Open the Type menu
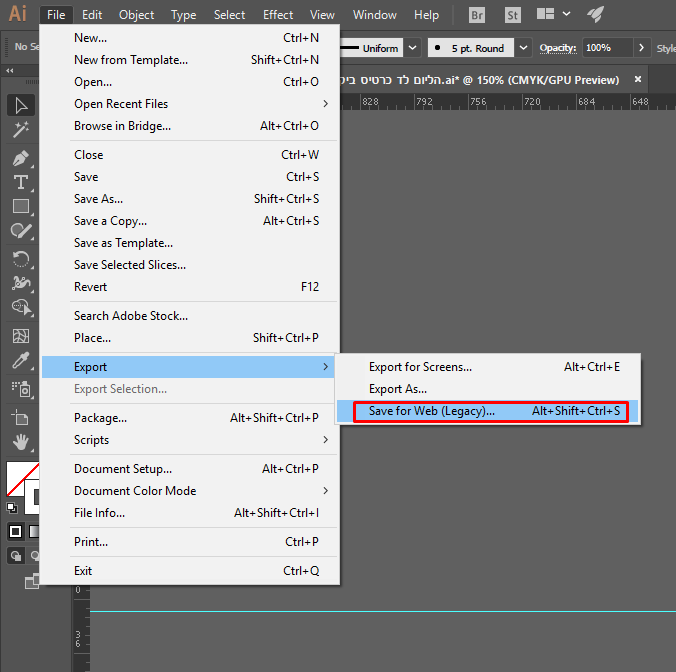The width and height of the screenshot is (676, 672). click(184, 15)
